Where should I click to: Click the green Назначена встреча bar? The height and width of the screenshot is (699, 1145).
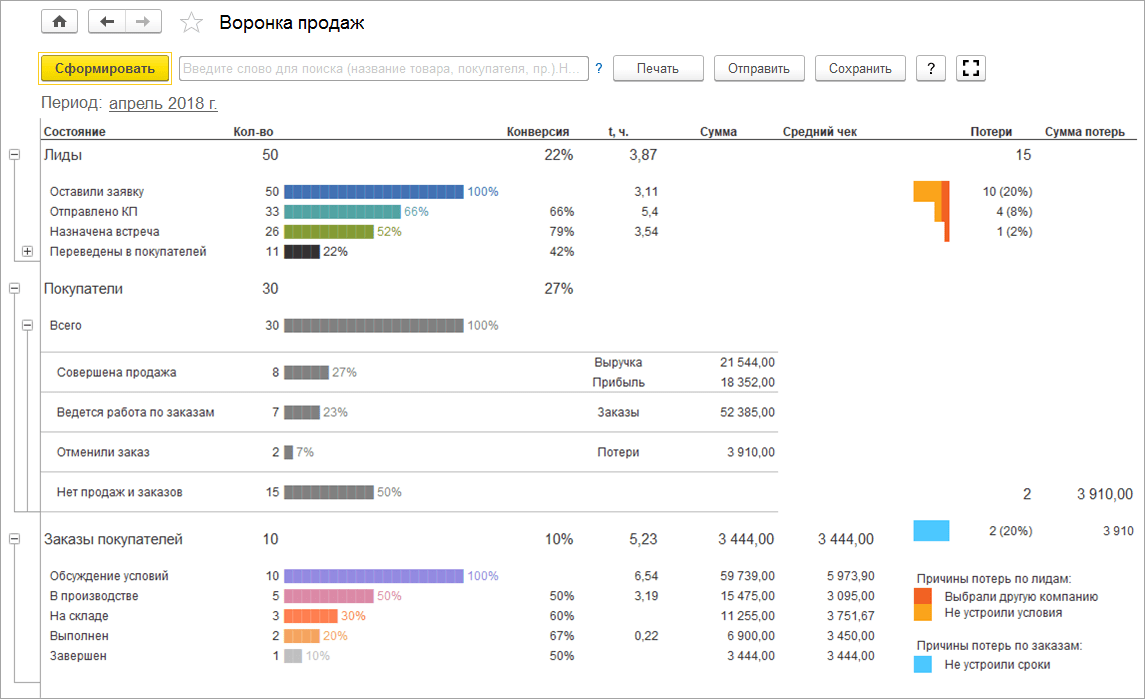pos(329,232)
